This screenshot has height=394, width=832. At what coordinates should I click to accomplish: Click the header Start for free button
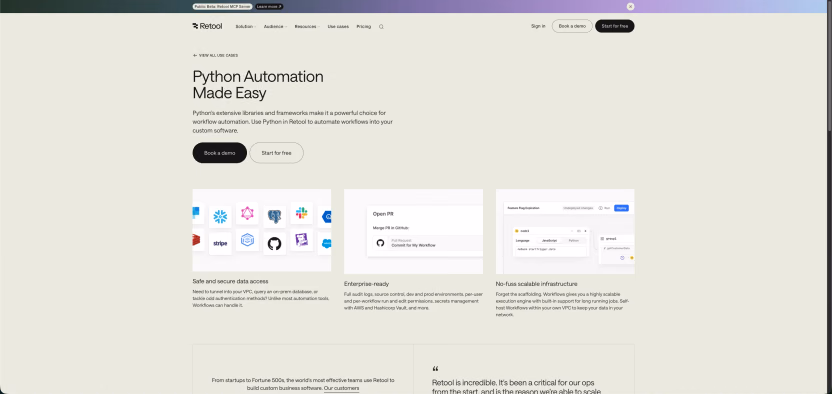[614, 26]
